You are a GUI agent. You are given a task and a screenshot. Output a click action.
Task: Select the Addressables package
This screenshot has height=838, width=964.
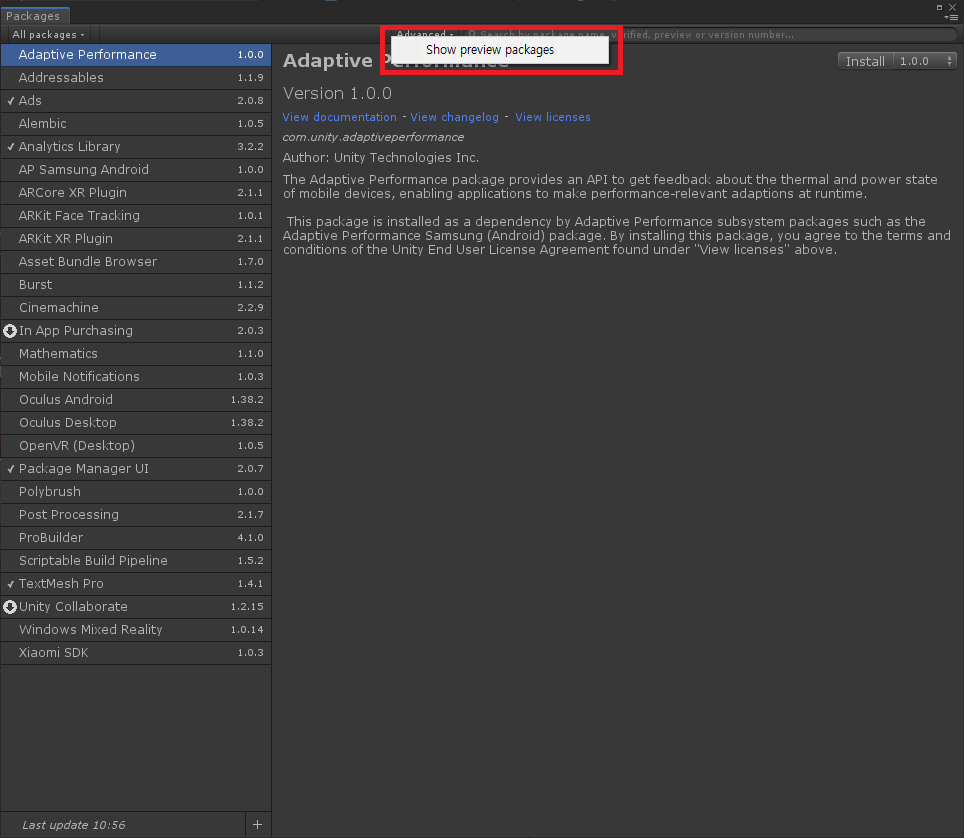[136, 77]
